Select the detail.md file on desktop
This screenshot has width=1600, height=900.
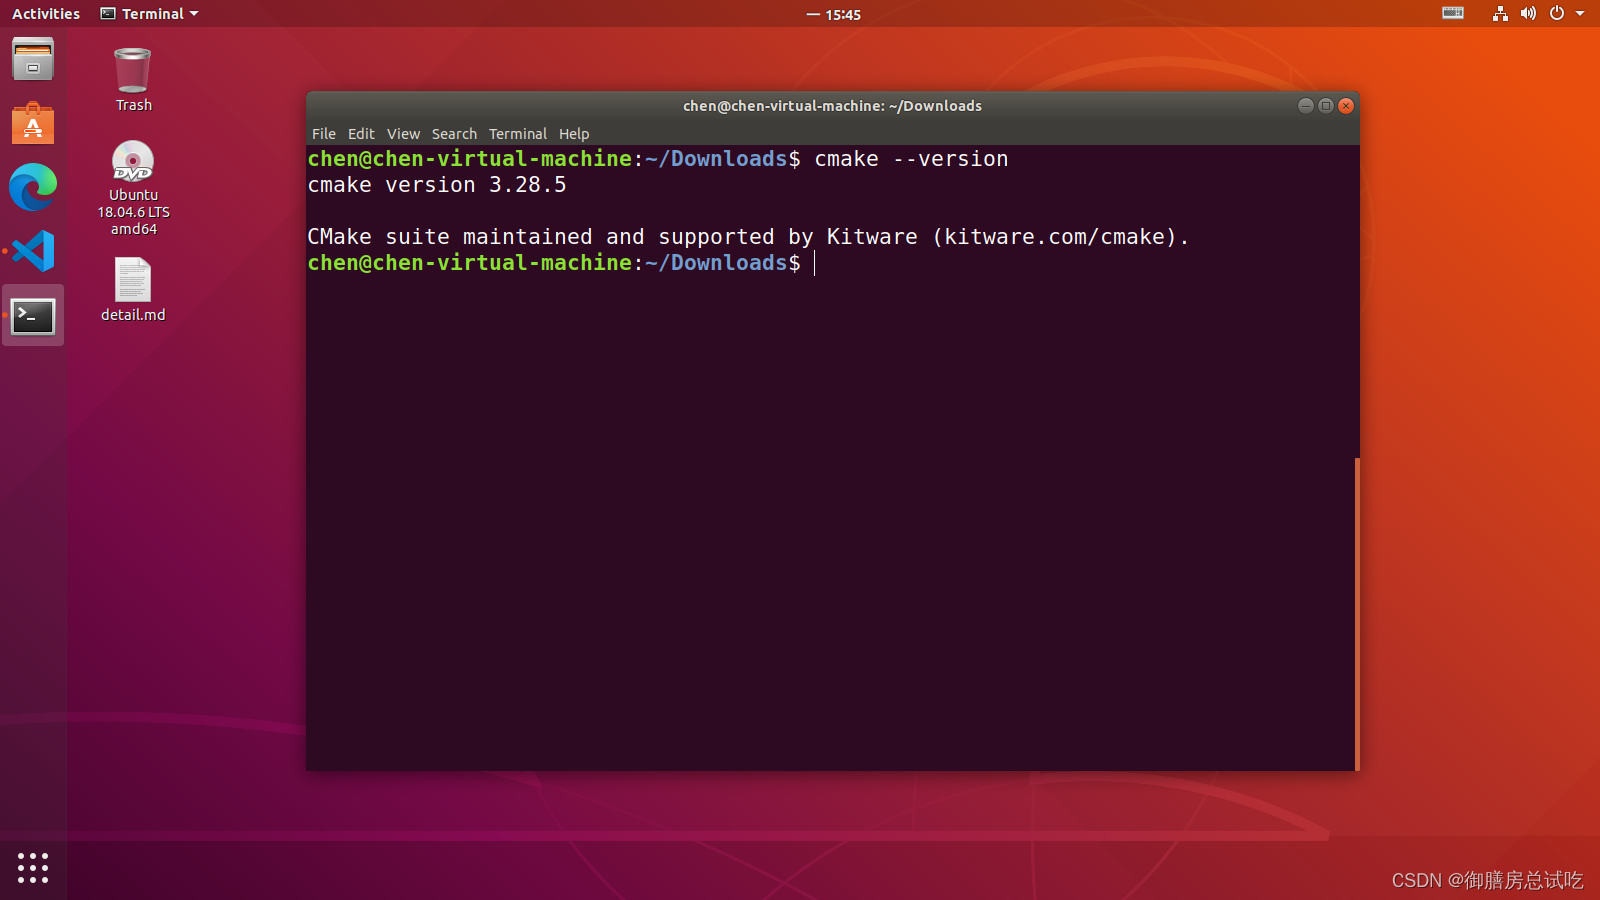click(133, 290)
